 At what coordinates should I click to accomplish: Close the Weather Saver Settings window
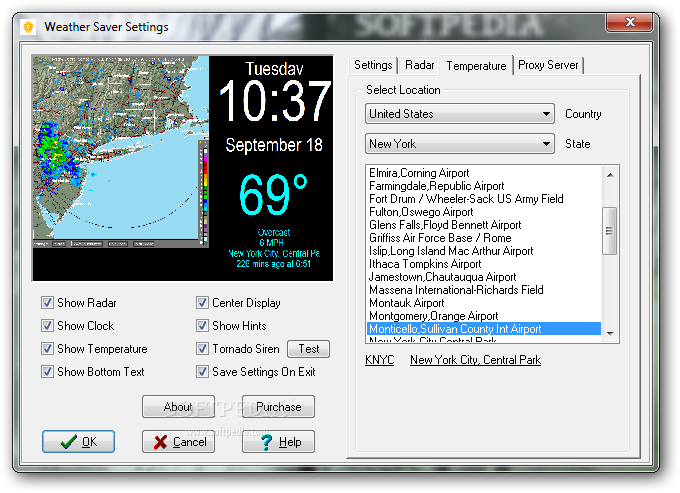pos(629,22)
